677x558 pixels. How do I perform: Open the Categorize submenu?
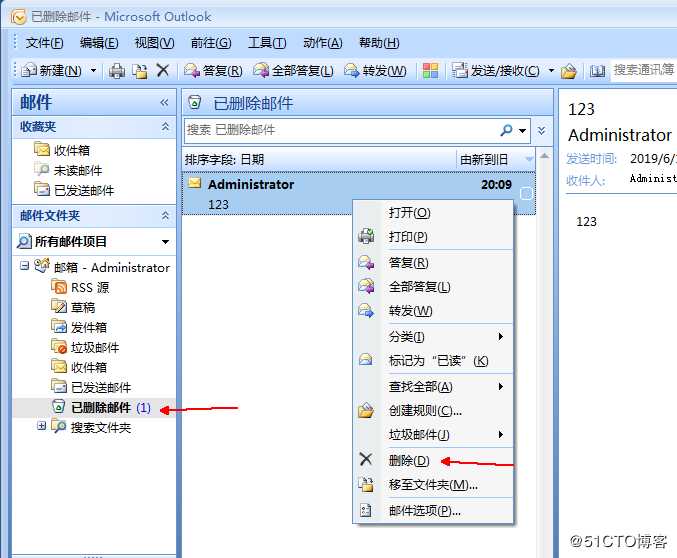tap(434, 336)
